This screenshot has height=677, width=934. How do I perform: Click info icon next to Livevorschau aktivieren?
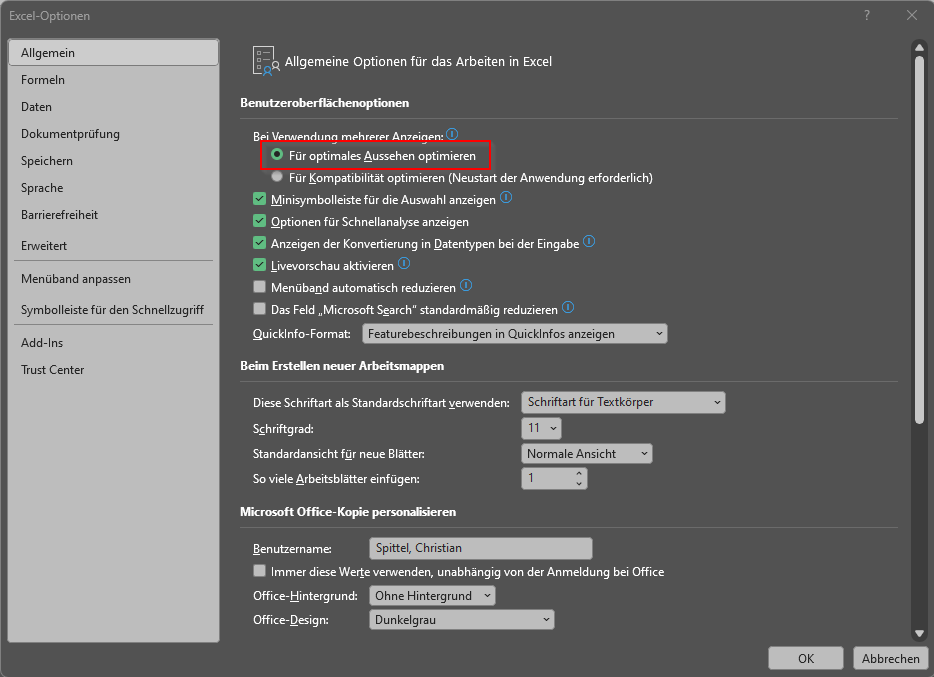[404, 263]
